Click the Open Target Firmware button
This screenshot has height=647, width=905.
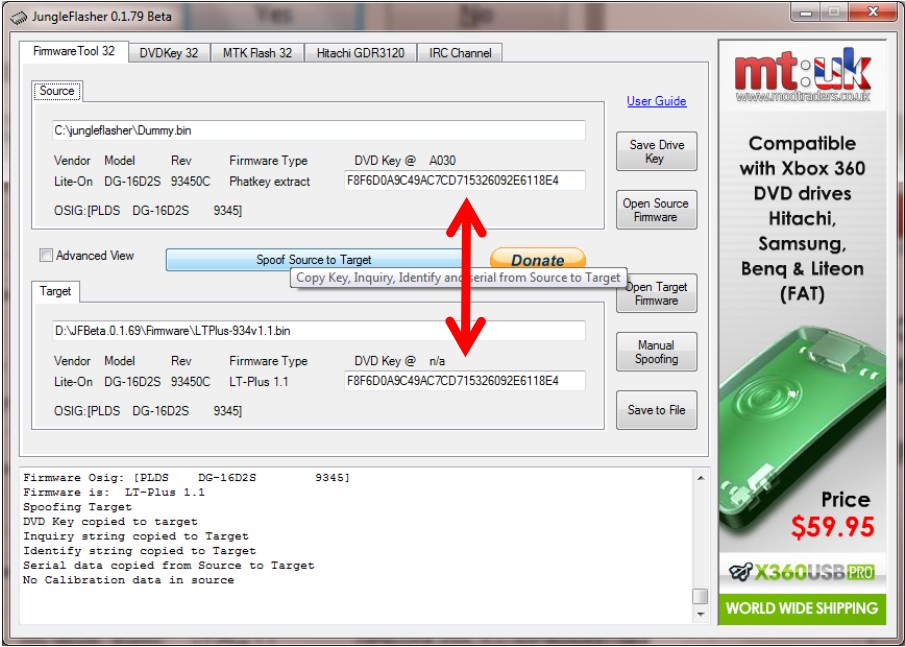coord(656,293)
